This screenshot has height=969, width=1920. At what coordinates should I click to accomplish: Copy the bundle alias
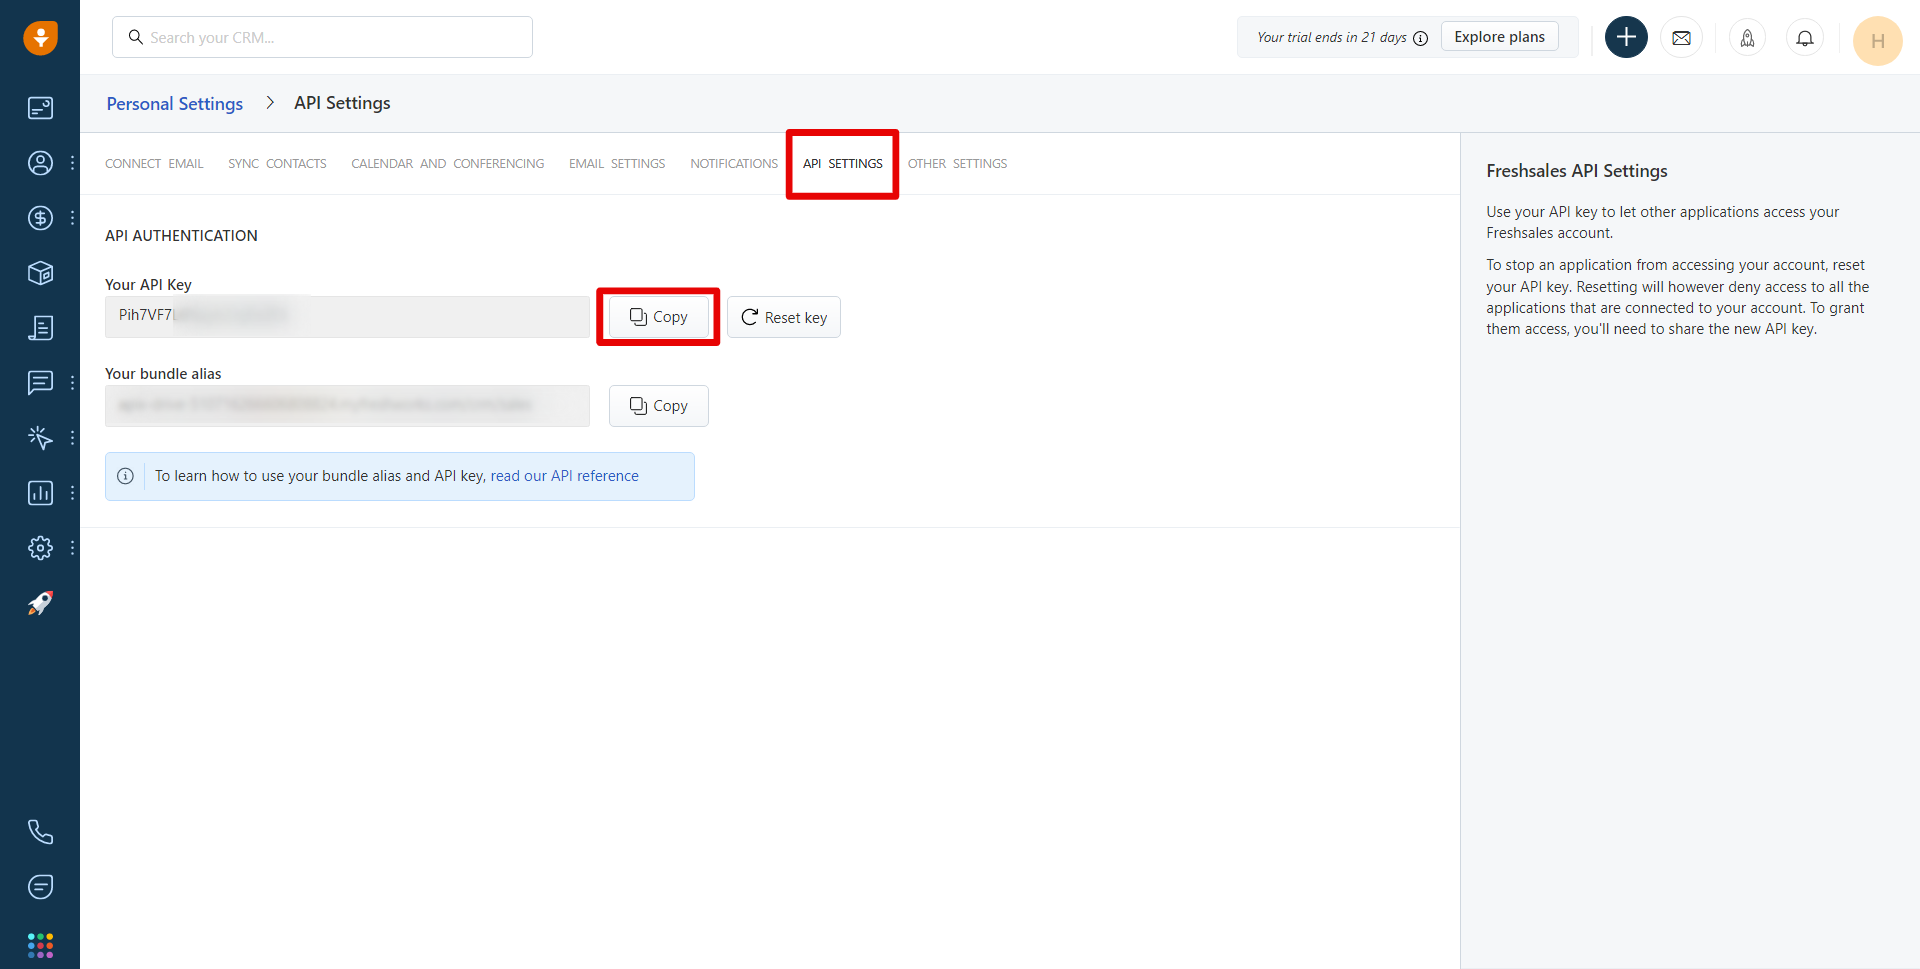[x=658, y=406]
